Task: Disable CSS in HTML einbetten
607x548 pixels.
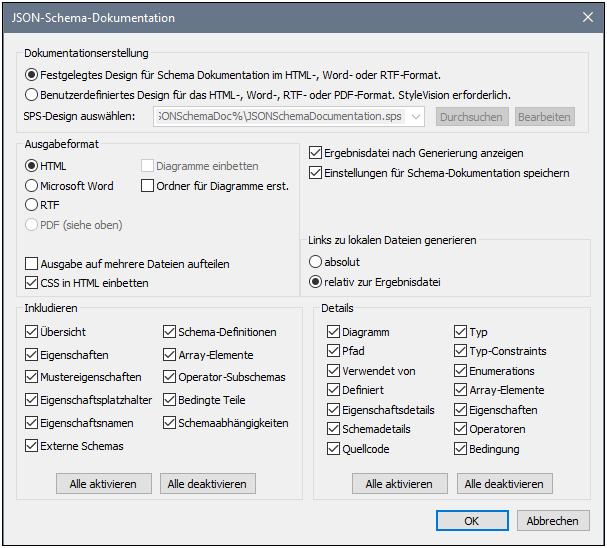Action: [x=32, y=283]
